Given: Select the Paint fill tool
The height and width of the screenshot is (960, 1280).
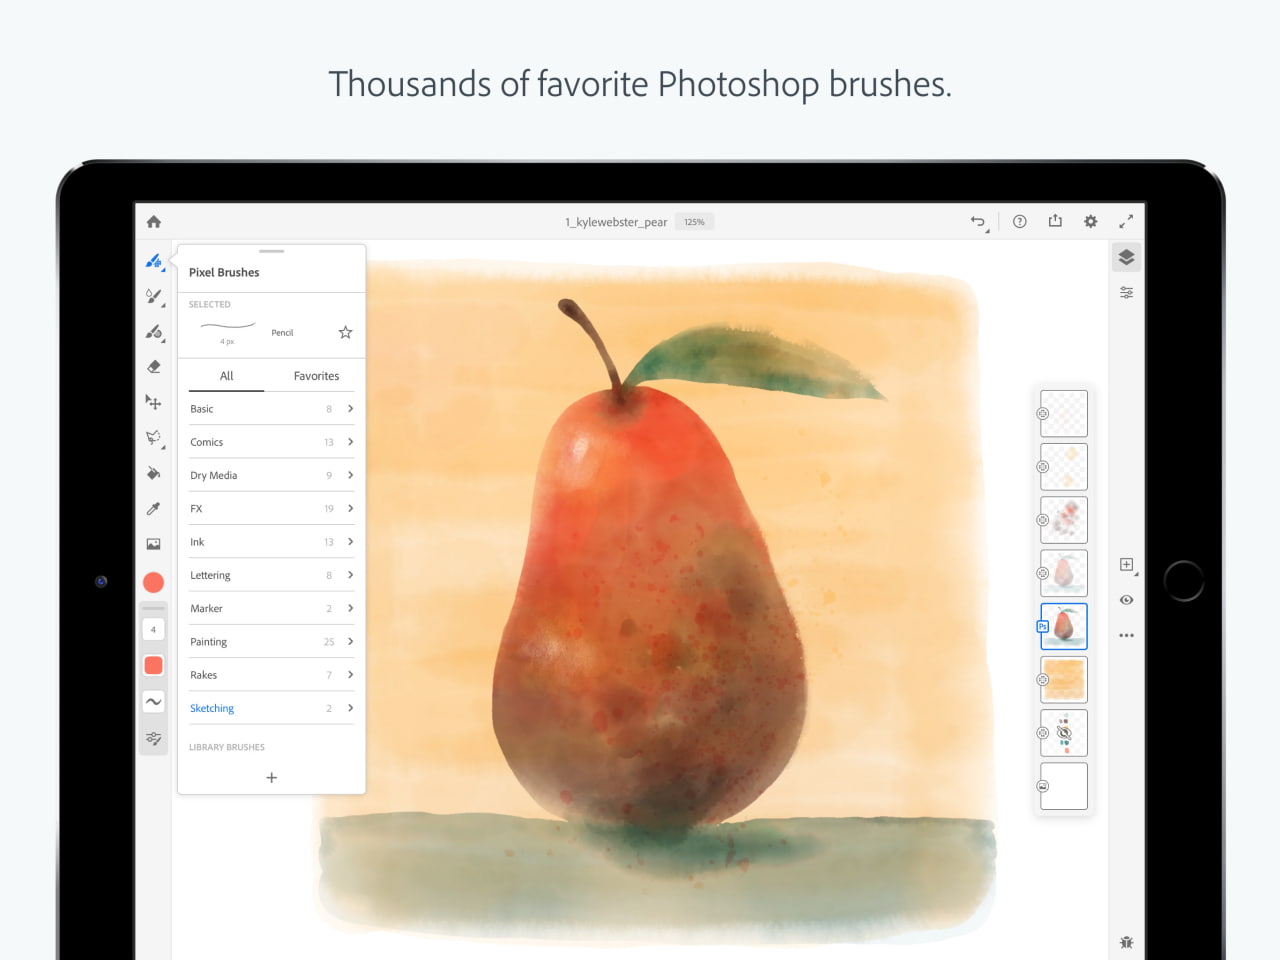Looking at the screenshot, I should tap(153, 472).
